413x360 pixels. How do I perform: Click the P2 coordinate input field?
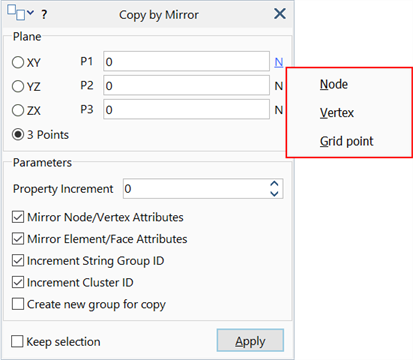click(x=186, y=86)
